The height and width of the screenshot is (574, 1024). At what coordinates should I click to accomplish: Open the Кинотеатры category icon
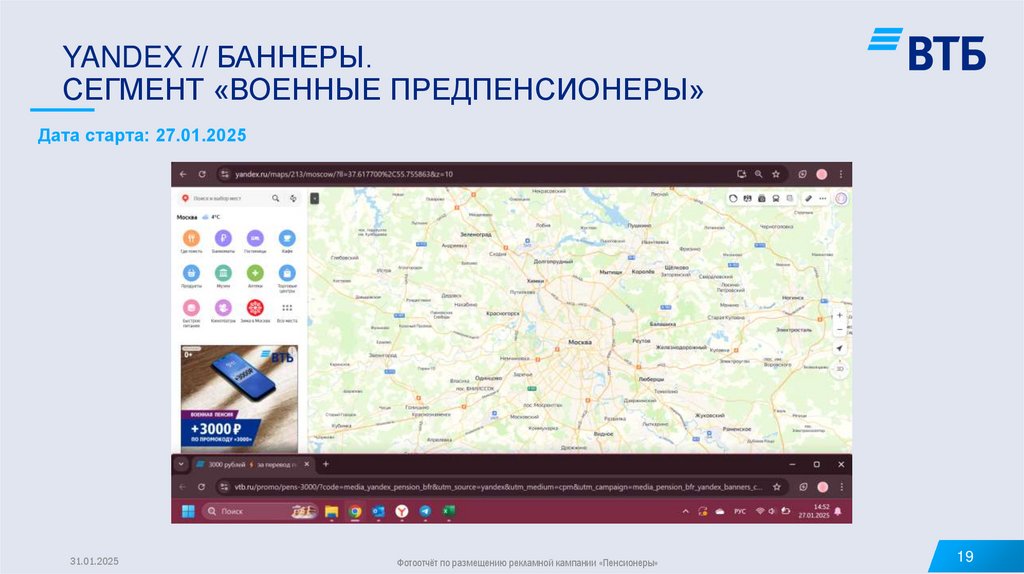point(223,308)
